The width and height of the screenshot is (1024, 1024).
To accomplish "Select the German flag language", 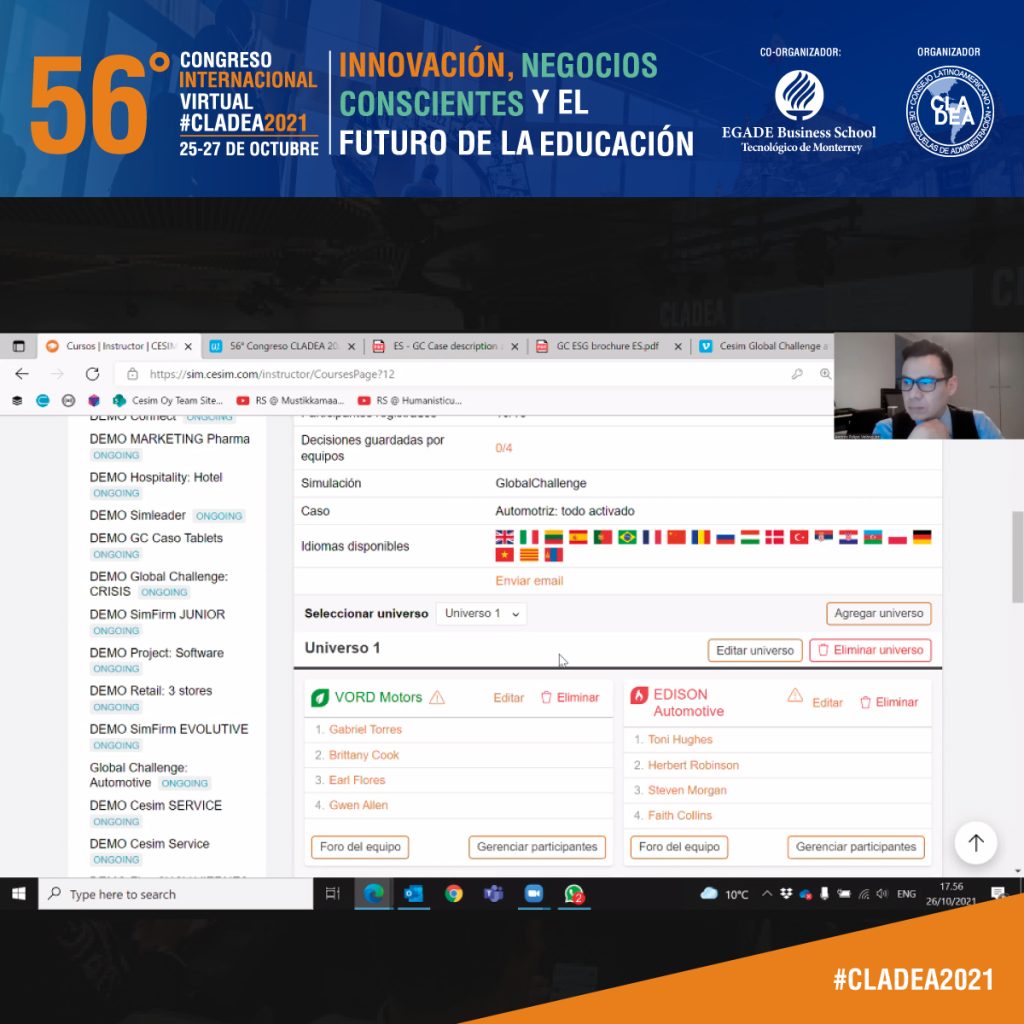I will tap(921, 537).
